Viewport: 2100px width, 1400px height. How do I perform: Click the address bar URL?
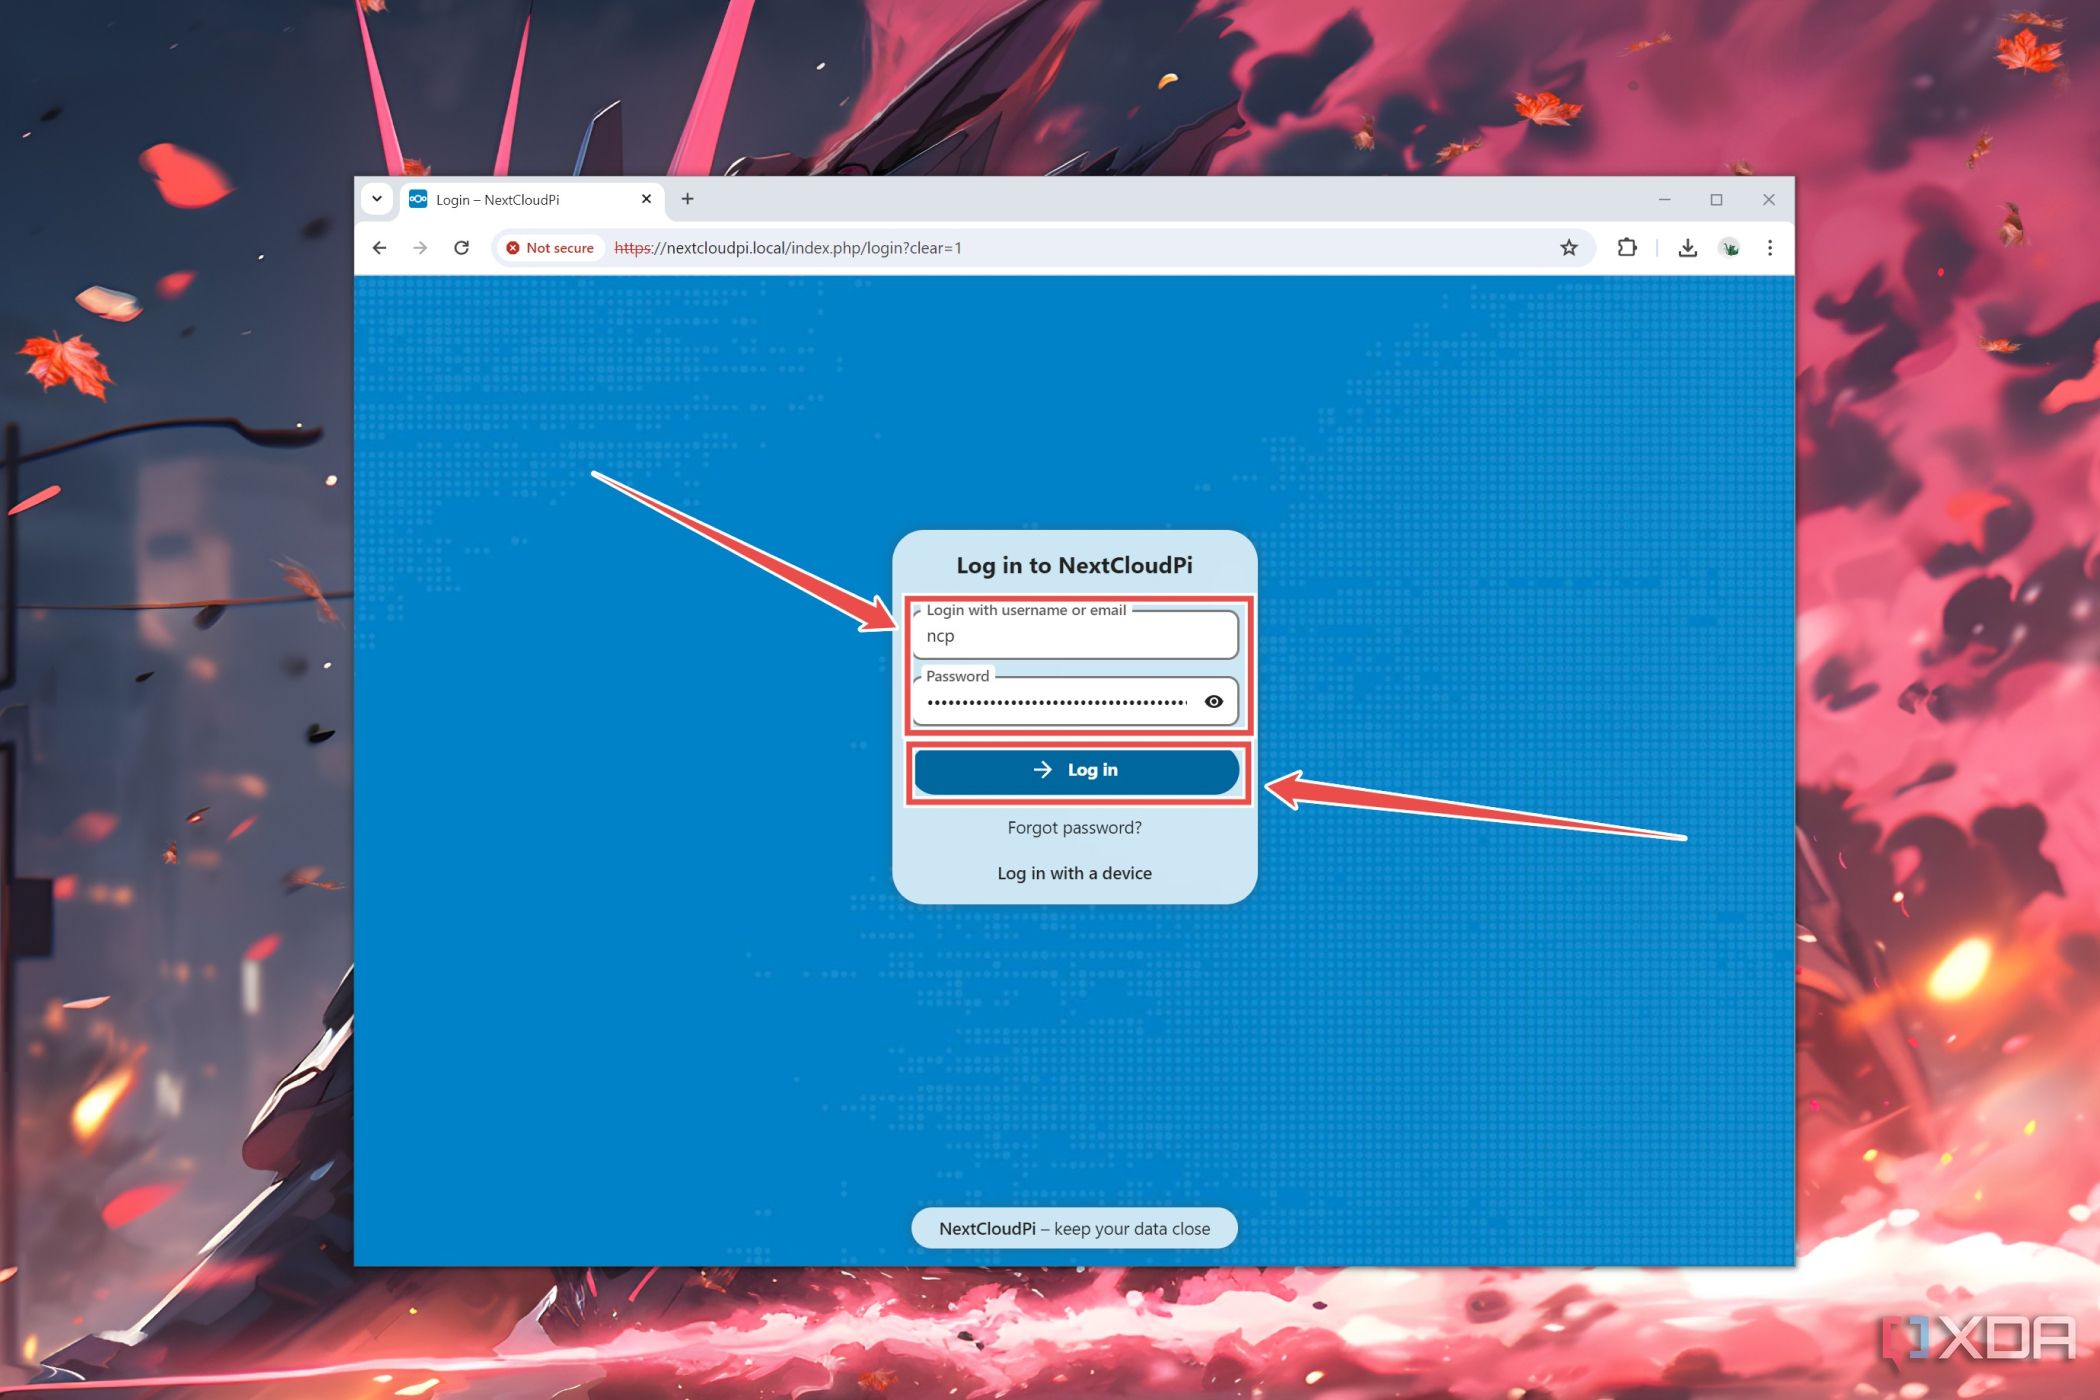pos(788,248)
